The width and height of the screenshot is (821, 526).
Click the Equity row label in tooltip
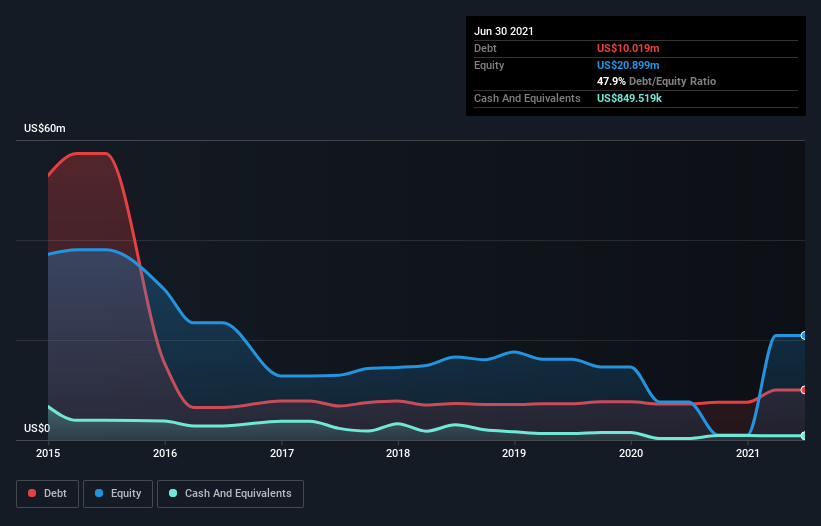coord(489,65)
